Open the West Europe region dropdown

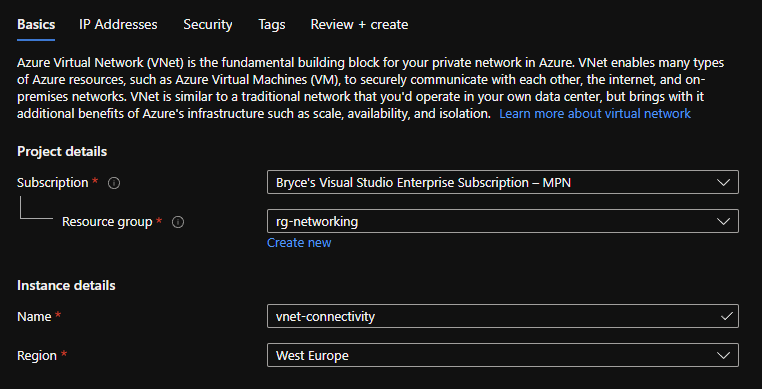click(502, 355)
